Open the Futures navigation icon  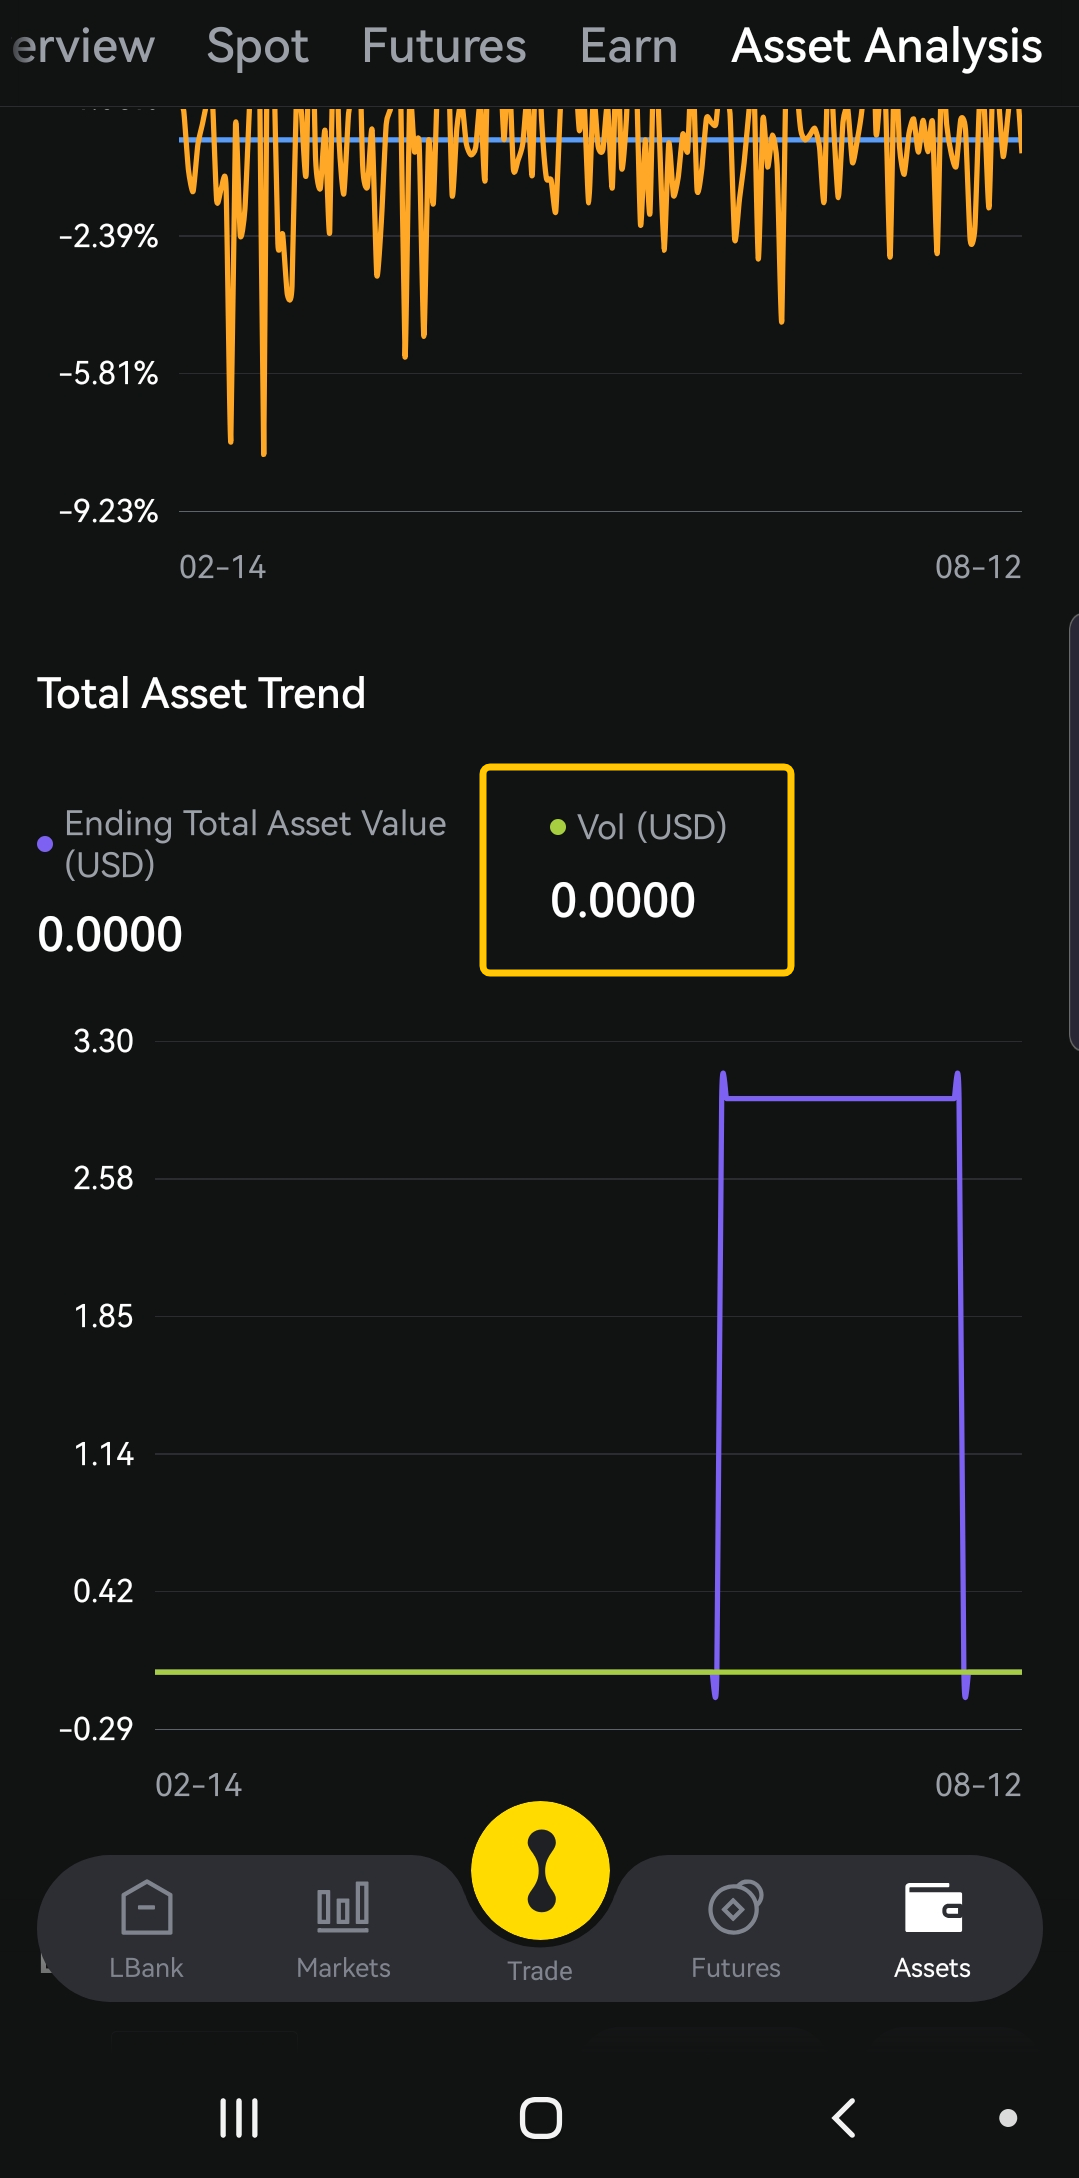735,1908
